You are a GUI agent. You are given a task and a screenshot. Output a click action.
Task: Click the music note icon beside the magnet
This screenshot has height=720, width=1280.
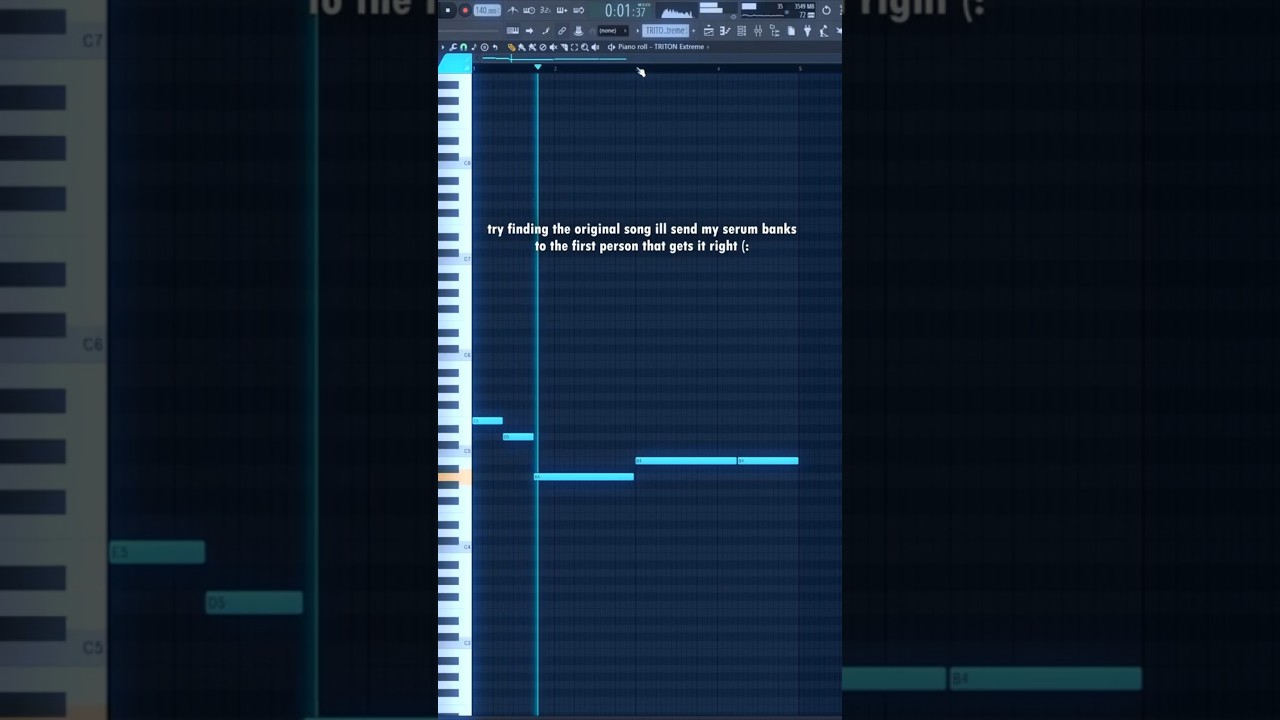(x=474, y=47)
